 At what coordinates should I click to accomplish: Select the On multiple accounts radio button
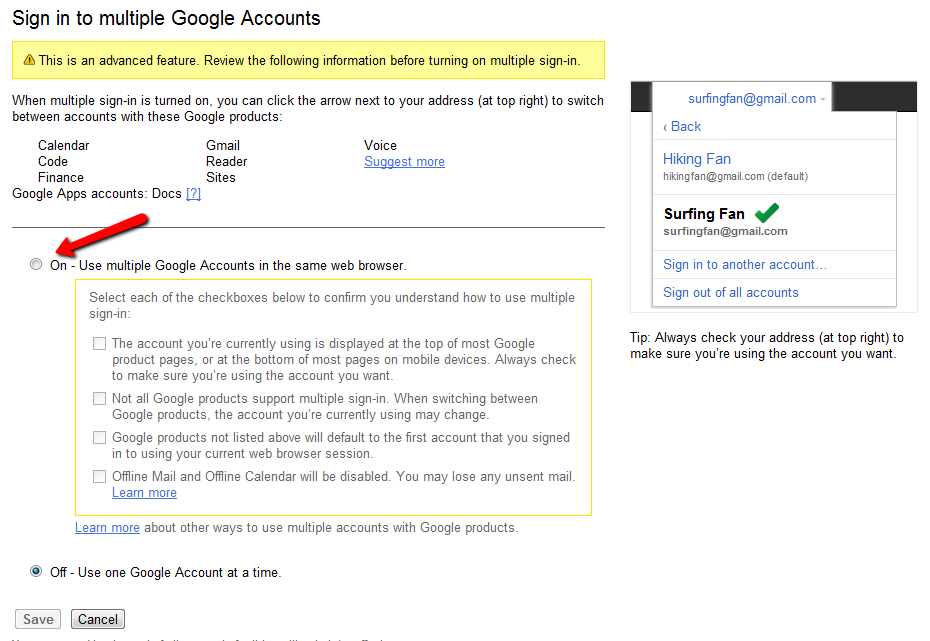coord(36,265)
